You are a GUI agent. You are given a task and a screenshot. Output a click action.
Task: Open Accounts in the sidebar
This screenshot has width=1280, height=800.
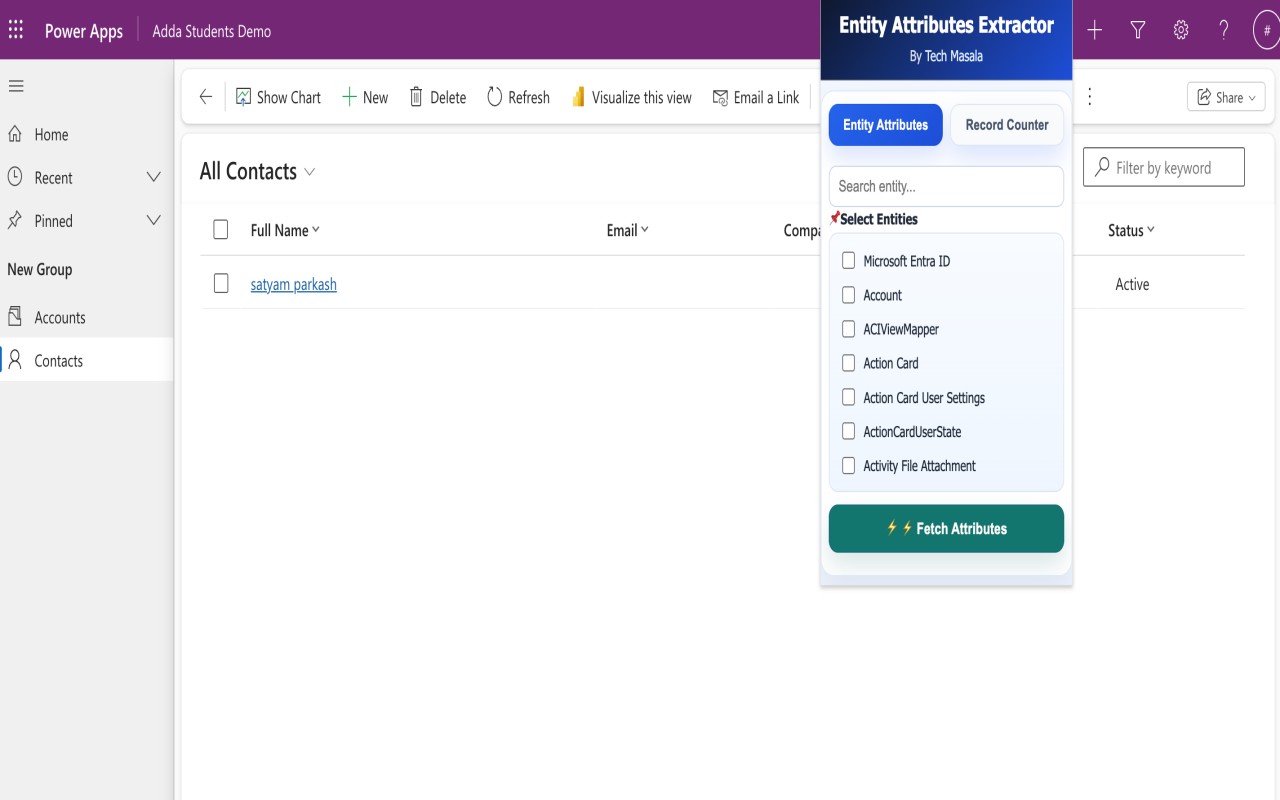click(x=87, y=318)
